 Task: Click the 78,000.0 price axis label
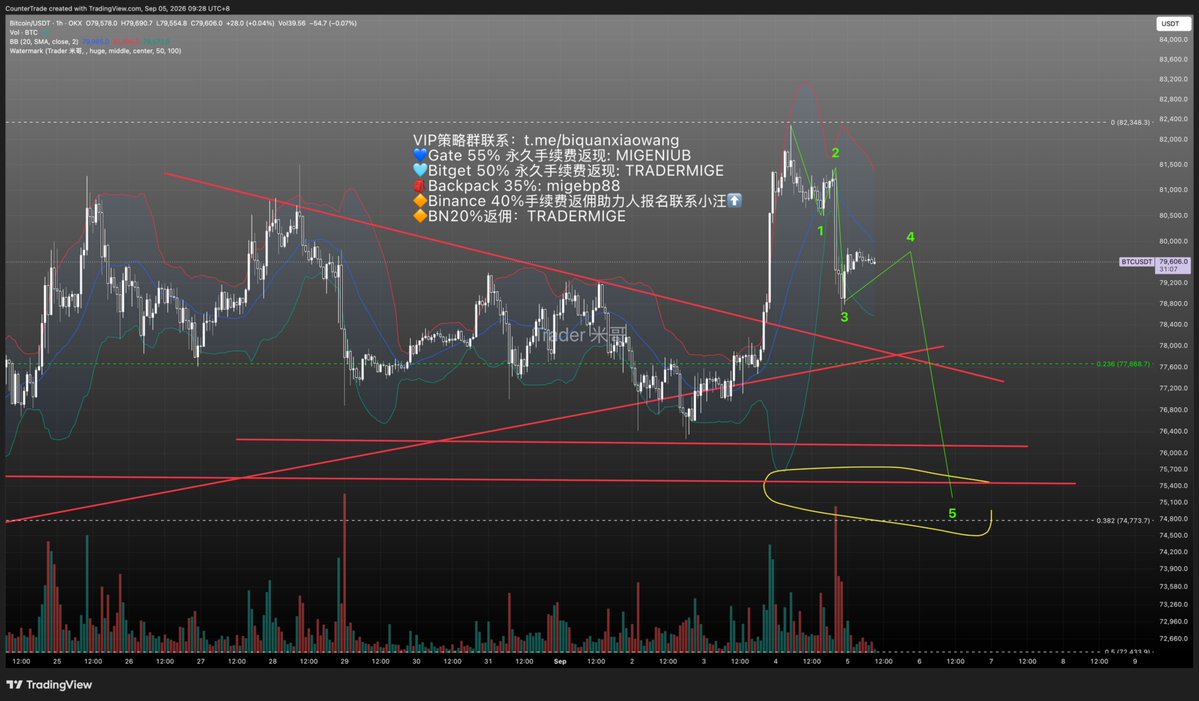1173,346
